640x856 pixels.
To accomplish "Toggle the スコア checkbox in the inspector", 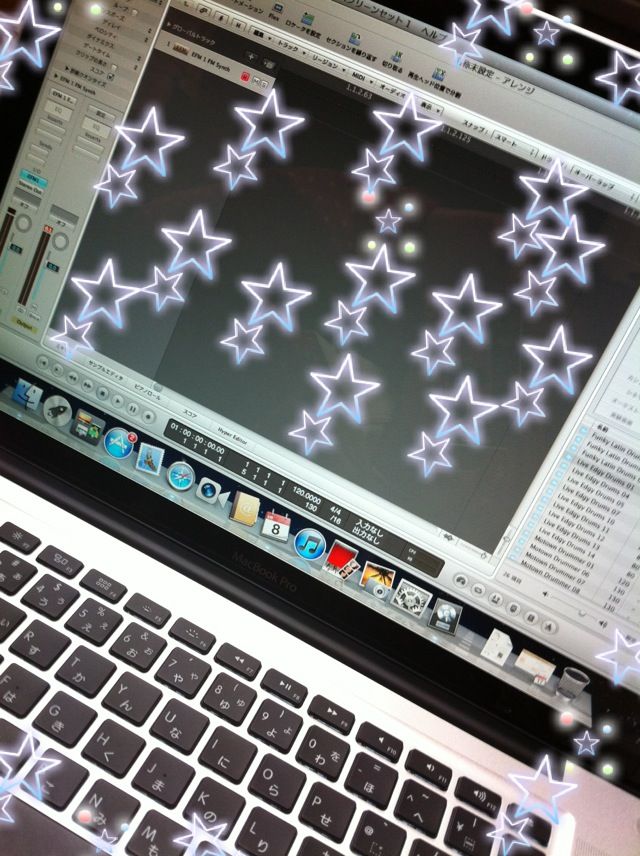I will pos(110,76).
